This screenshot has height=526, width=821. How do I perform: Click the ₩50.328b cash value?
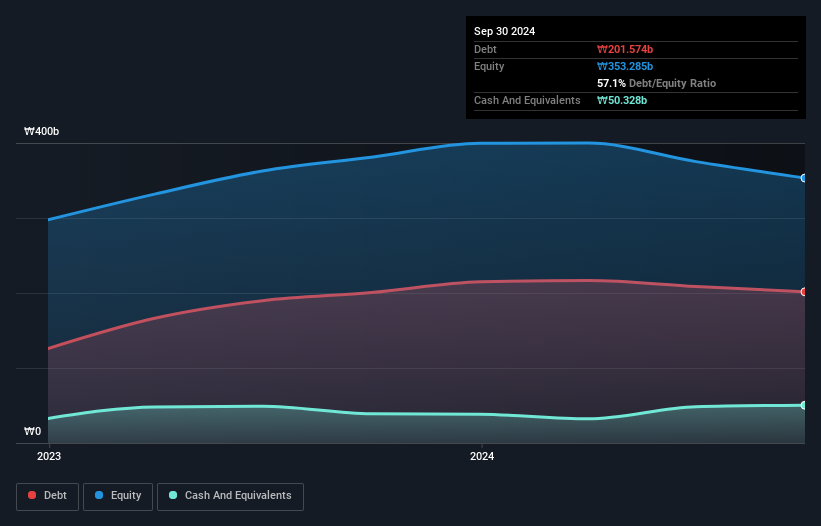pos(622,100)
